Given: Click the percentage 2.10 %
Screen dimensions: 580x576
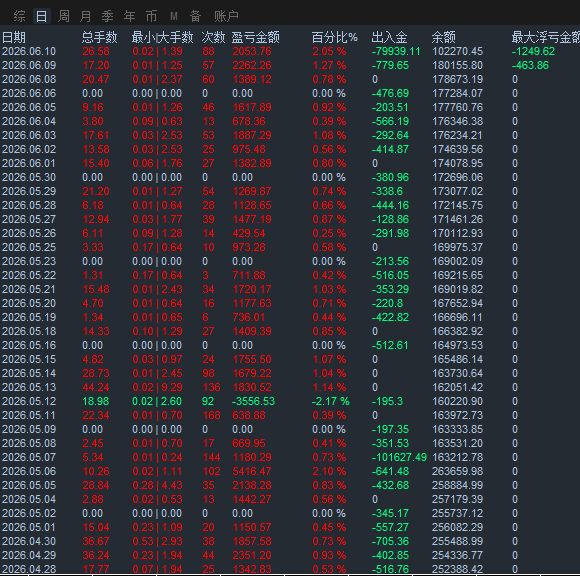Looking at the screenshot, I should pos(329,471).
